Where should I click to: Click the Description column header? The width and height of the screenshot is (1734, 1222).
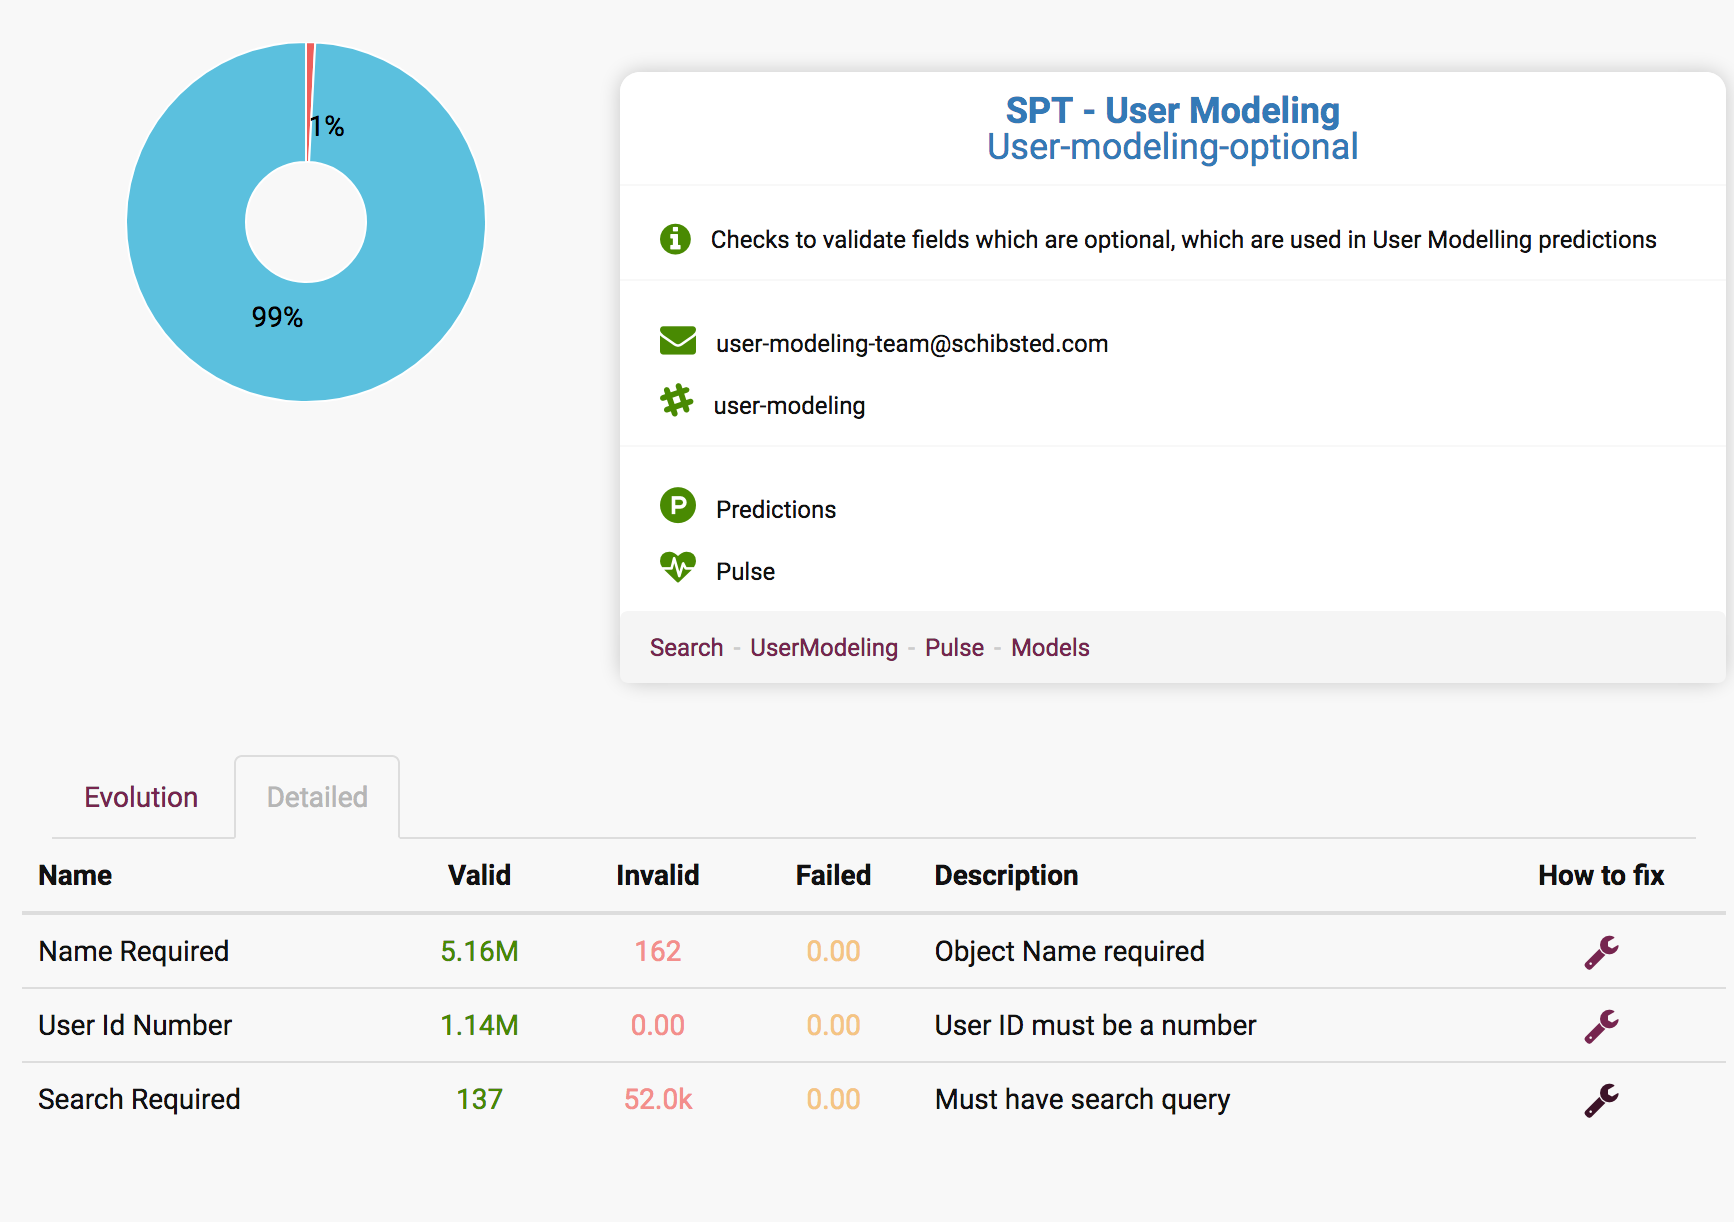coord(1006,875)
